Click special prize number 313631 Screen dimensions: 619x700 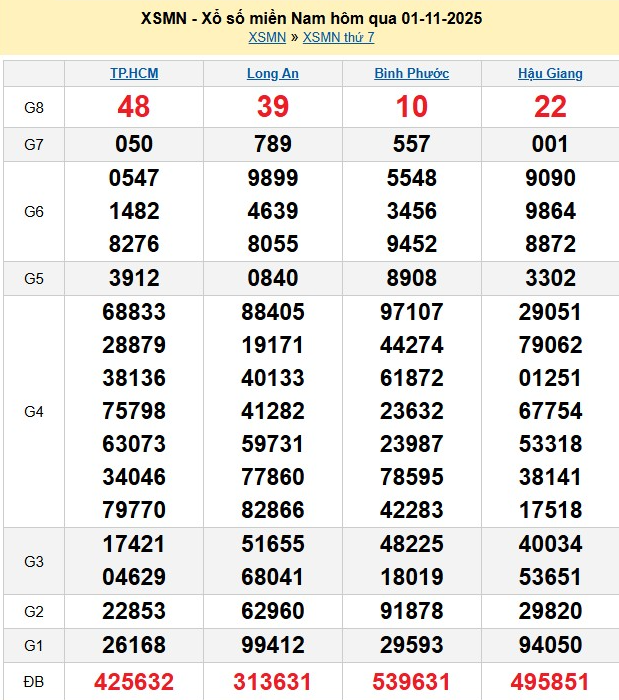pos(273,682)
